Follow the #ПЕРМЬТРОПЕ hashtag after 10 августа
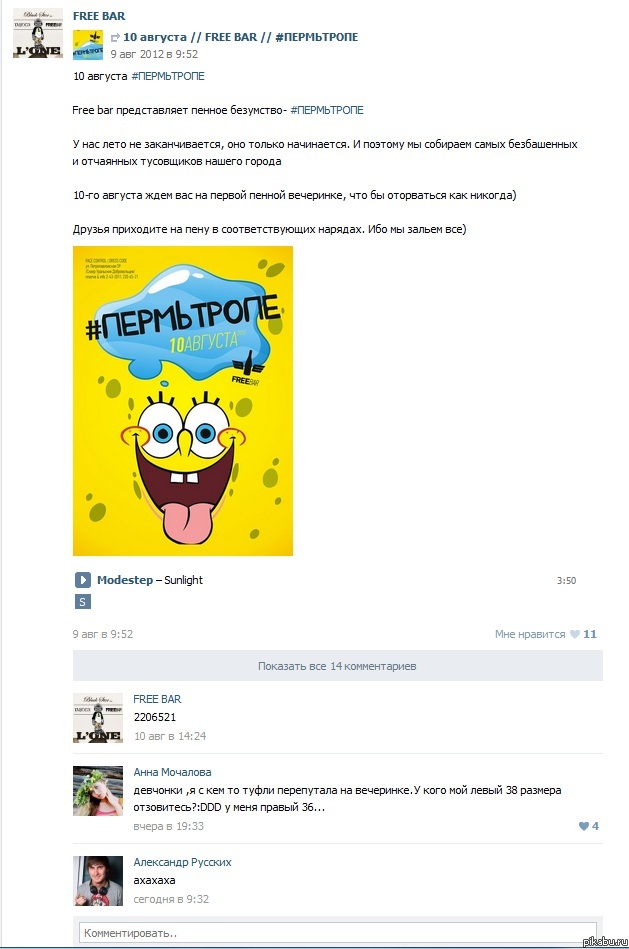 point(168,76)
